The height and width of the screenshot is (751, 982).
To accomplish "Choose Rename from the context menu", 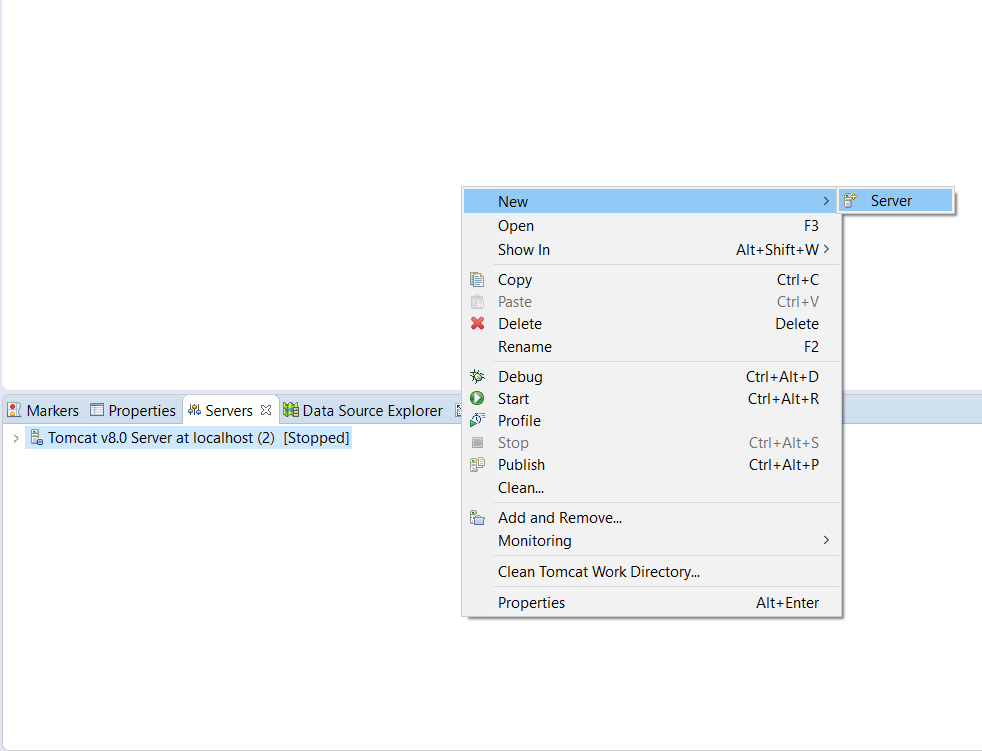I will click(x=525, y=347).
